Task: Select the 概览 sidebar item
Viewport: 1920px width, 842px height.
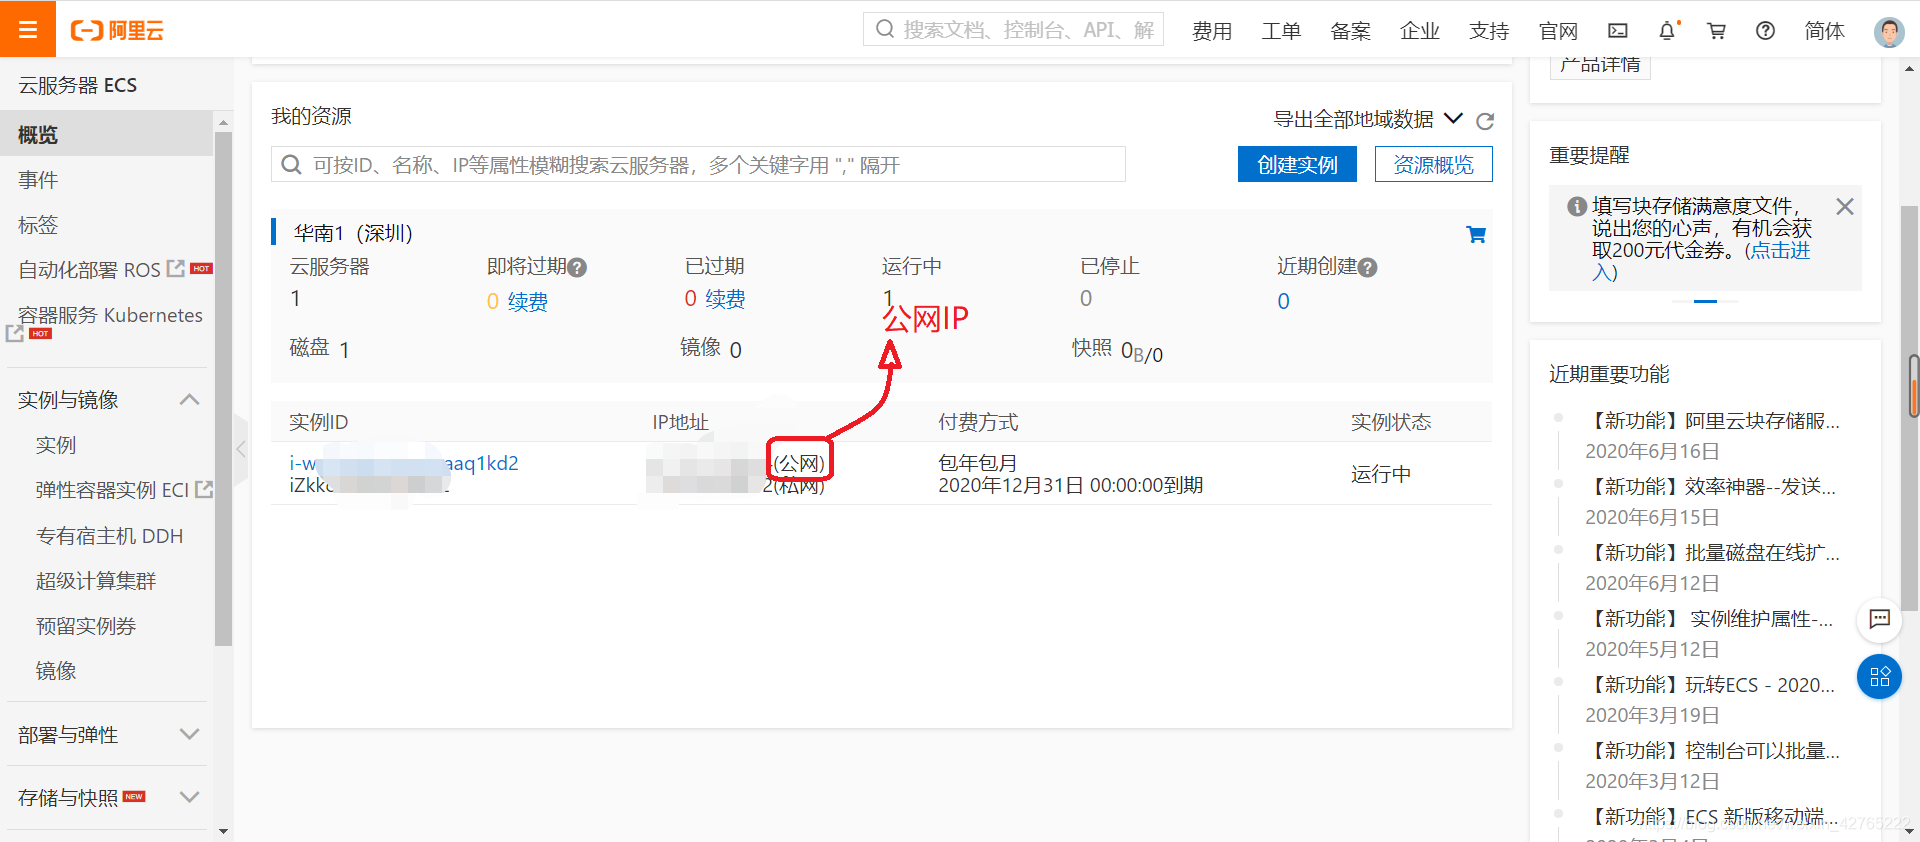Action: tap(107, 134)
